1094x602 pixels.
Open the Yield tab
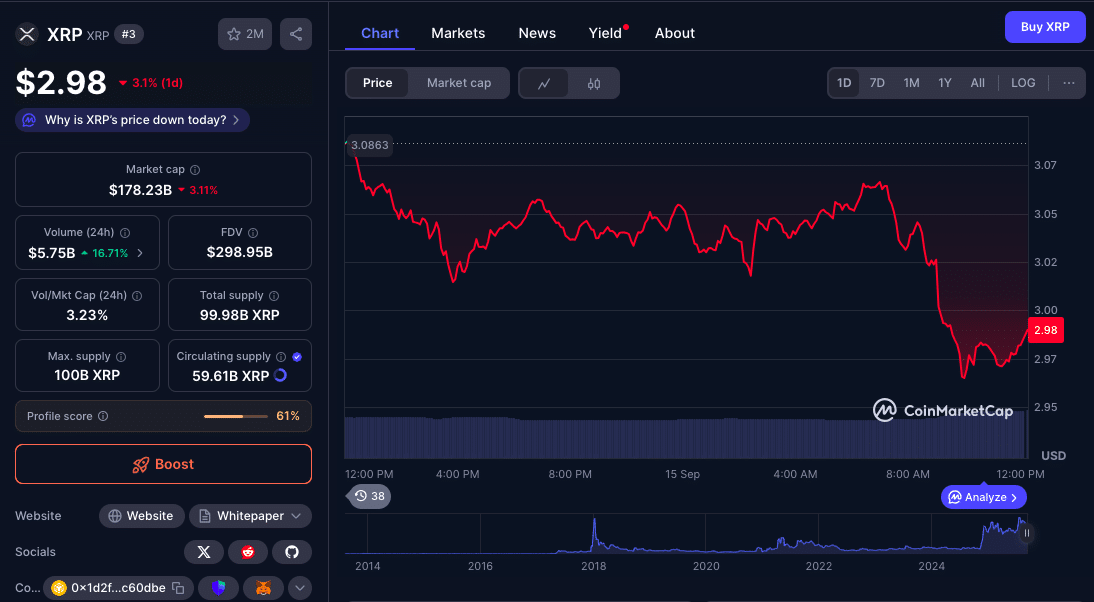606,33
